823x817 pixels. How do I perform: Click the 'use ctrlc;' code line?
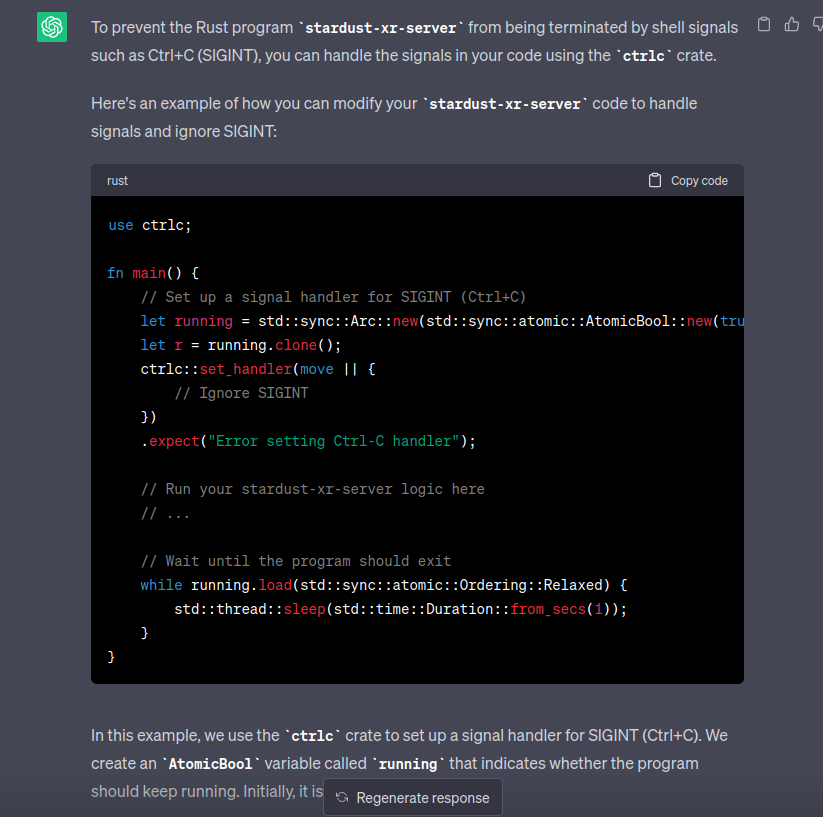pyautogui.click(x=150, y=225)
